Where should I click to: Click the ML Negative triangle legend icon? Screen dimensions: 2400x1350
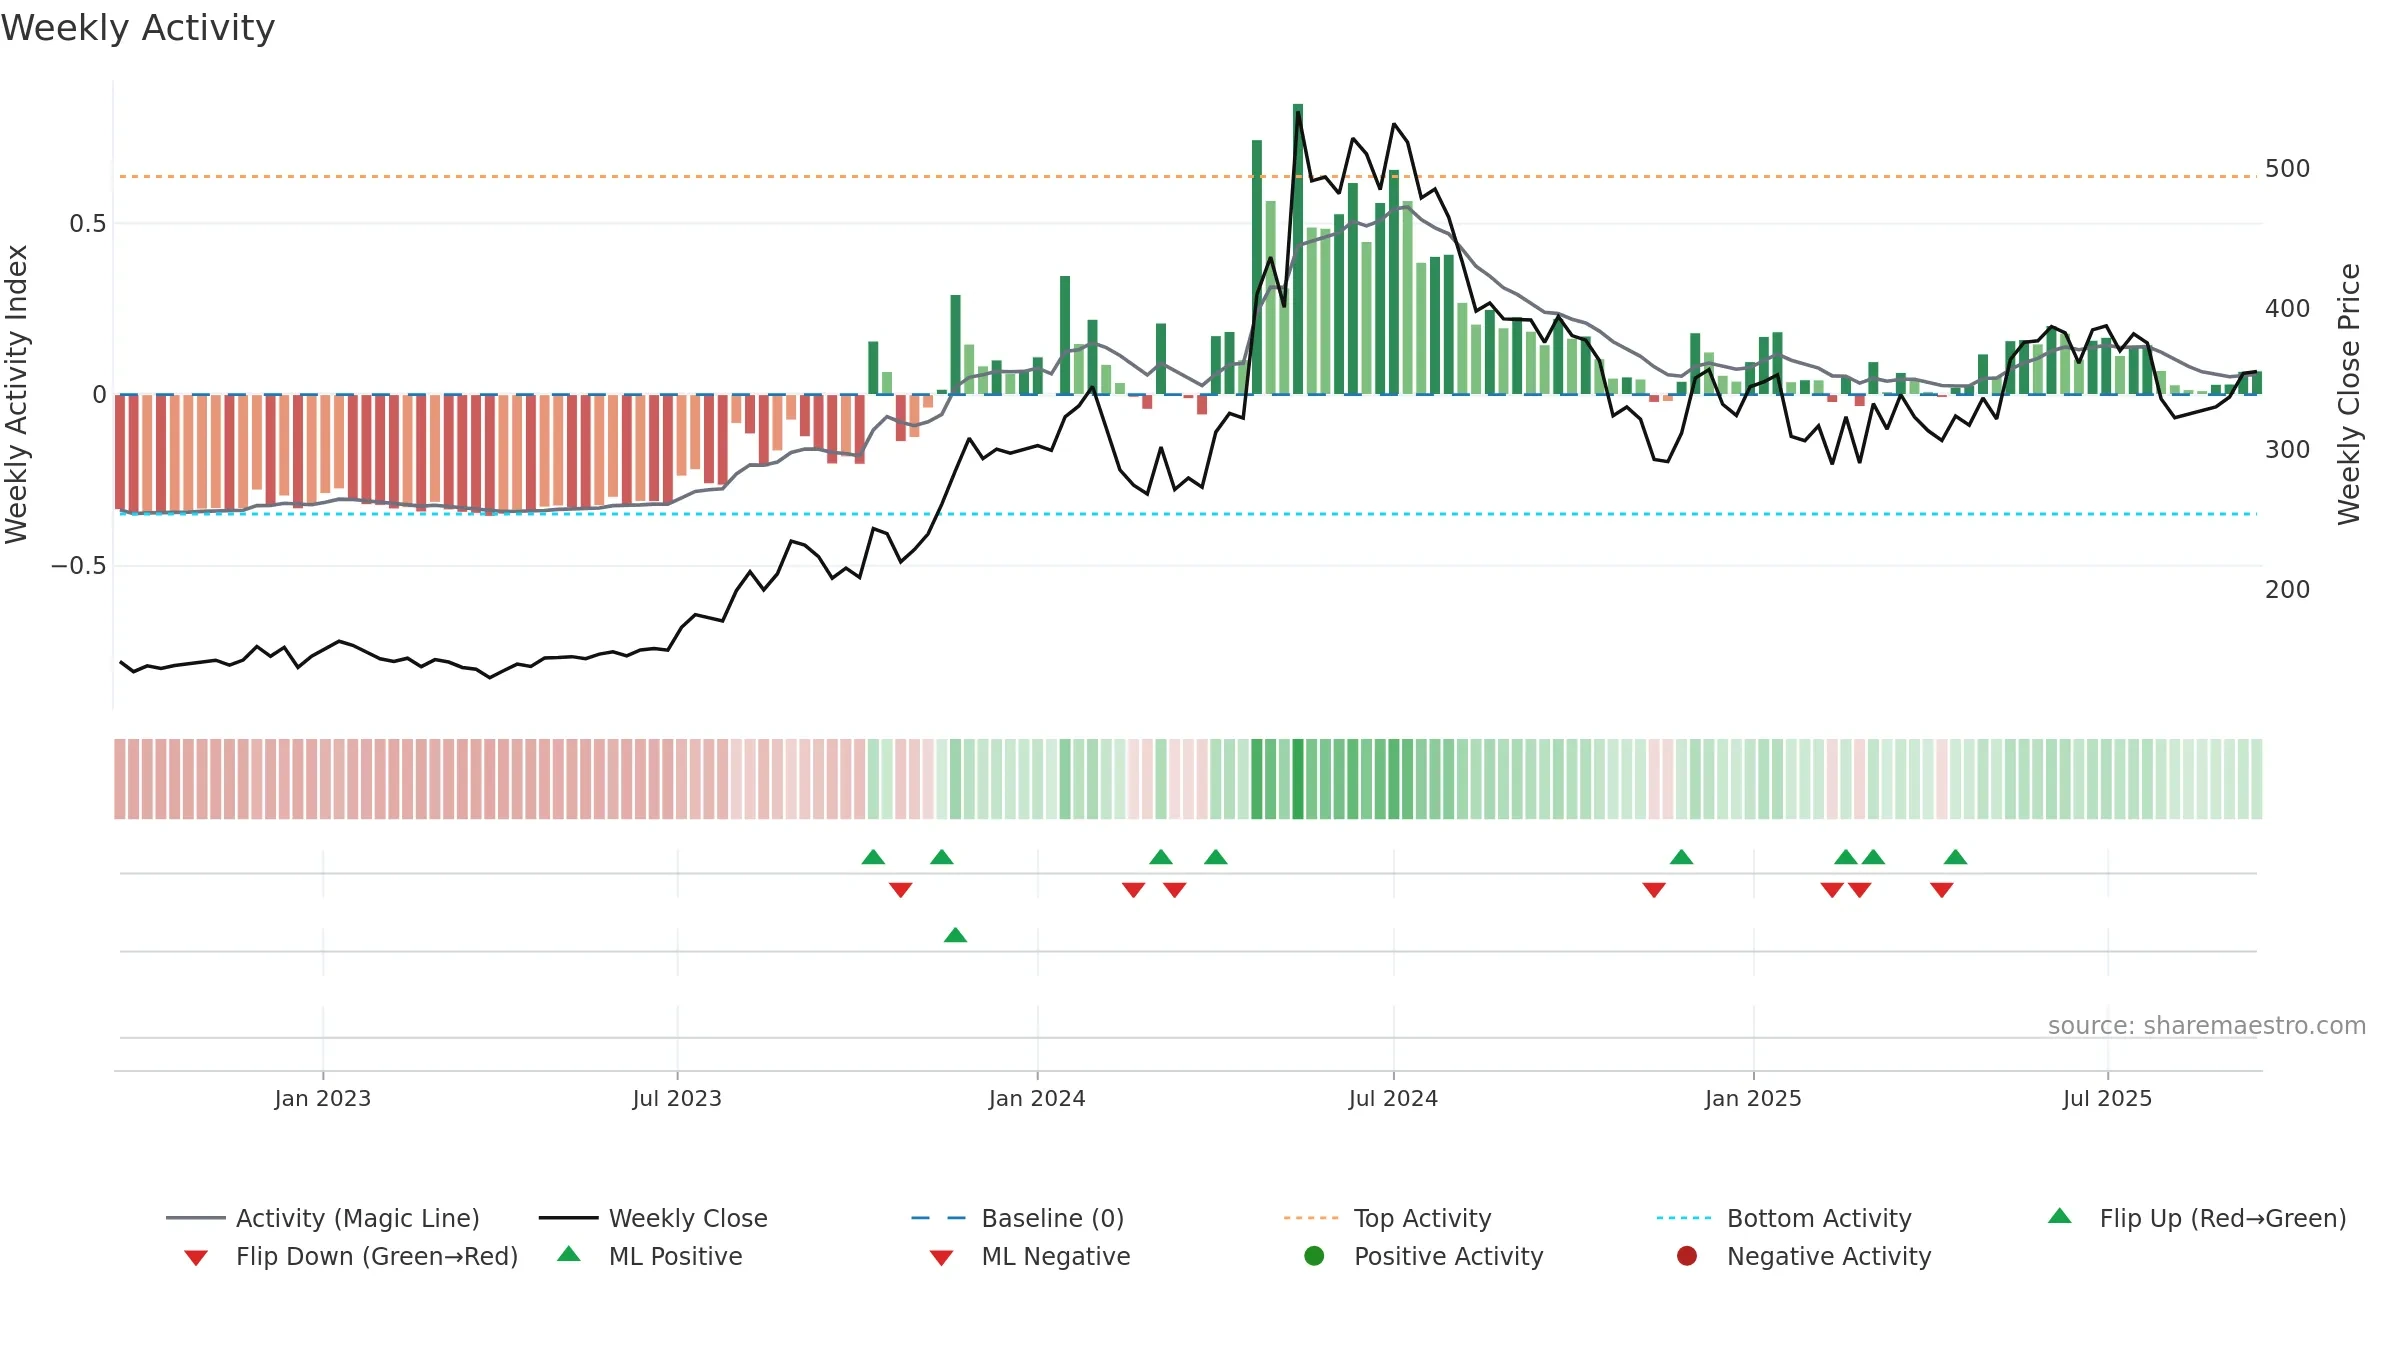coord(941,1258)
